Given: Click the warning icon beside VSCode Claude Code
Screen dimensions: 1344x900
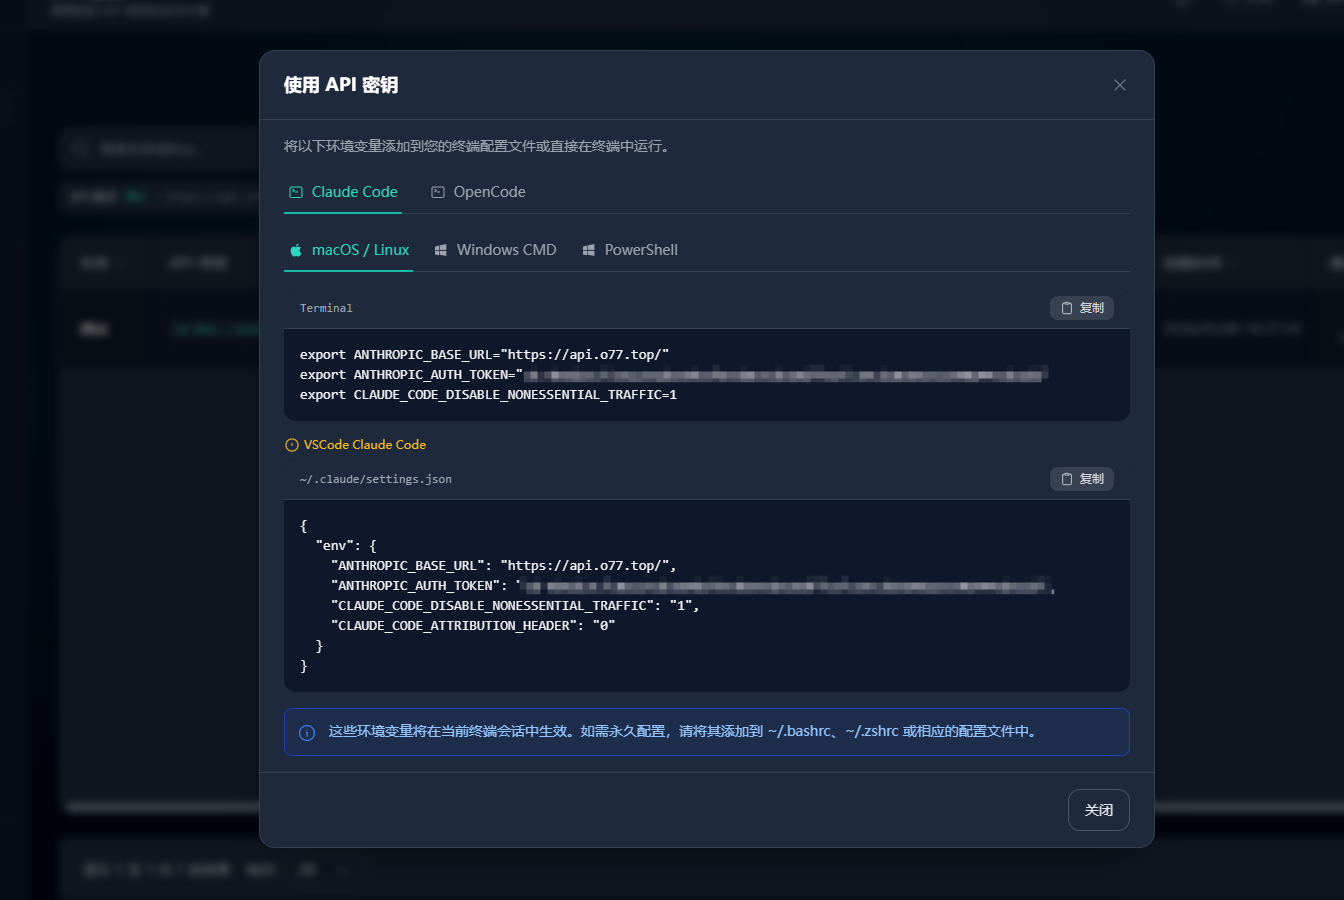Looking at the screenshot, I should tap(292, 445).
